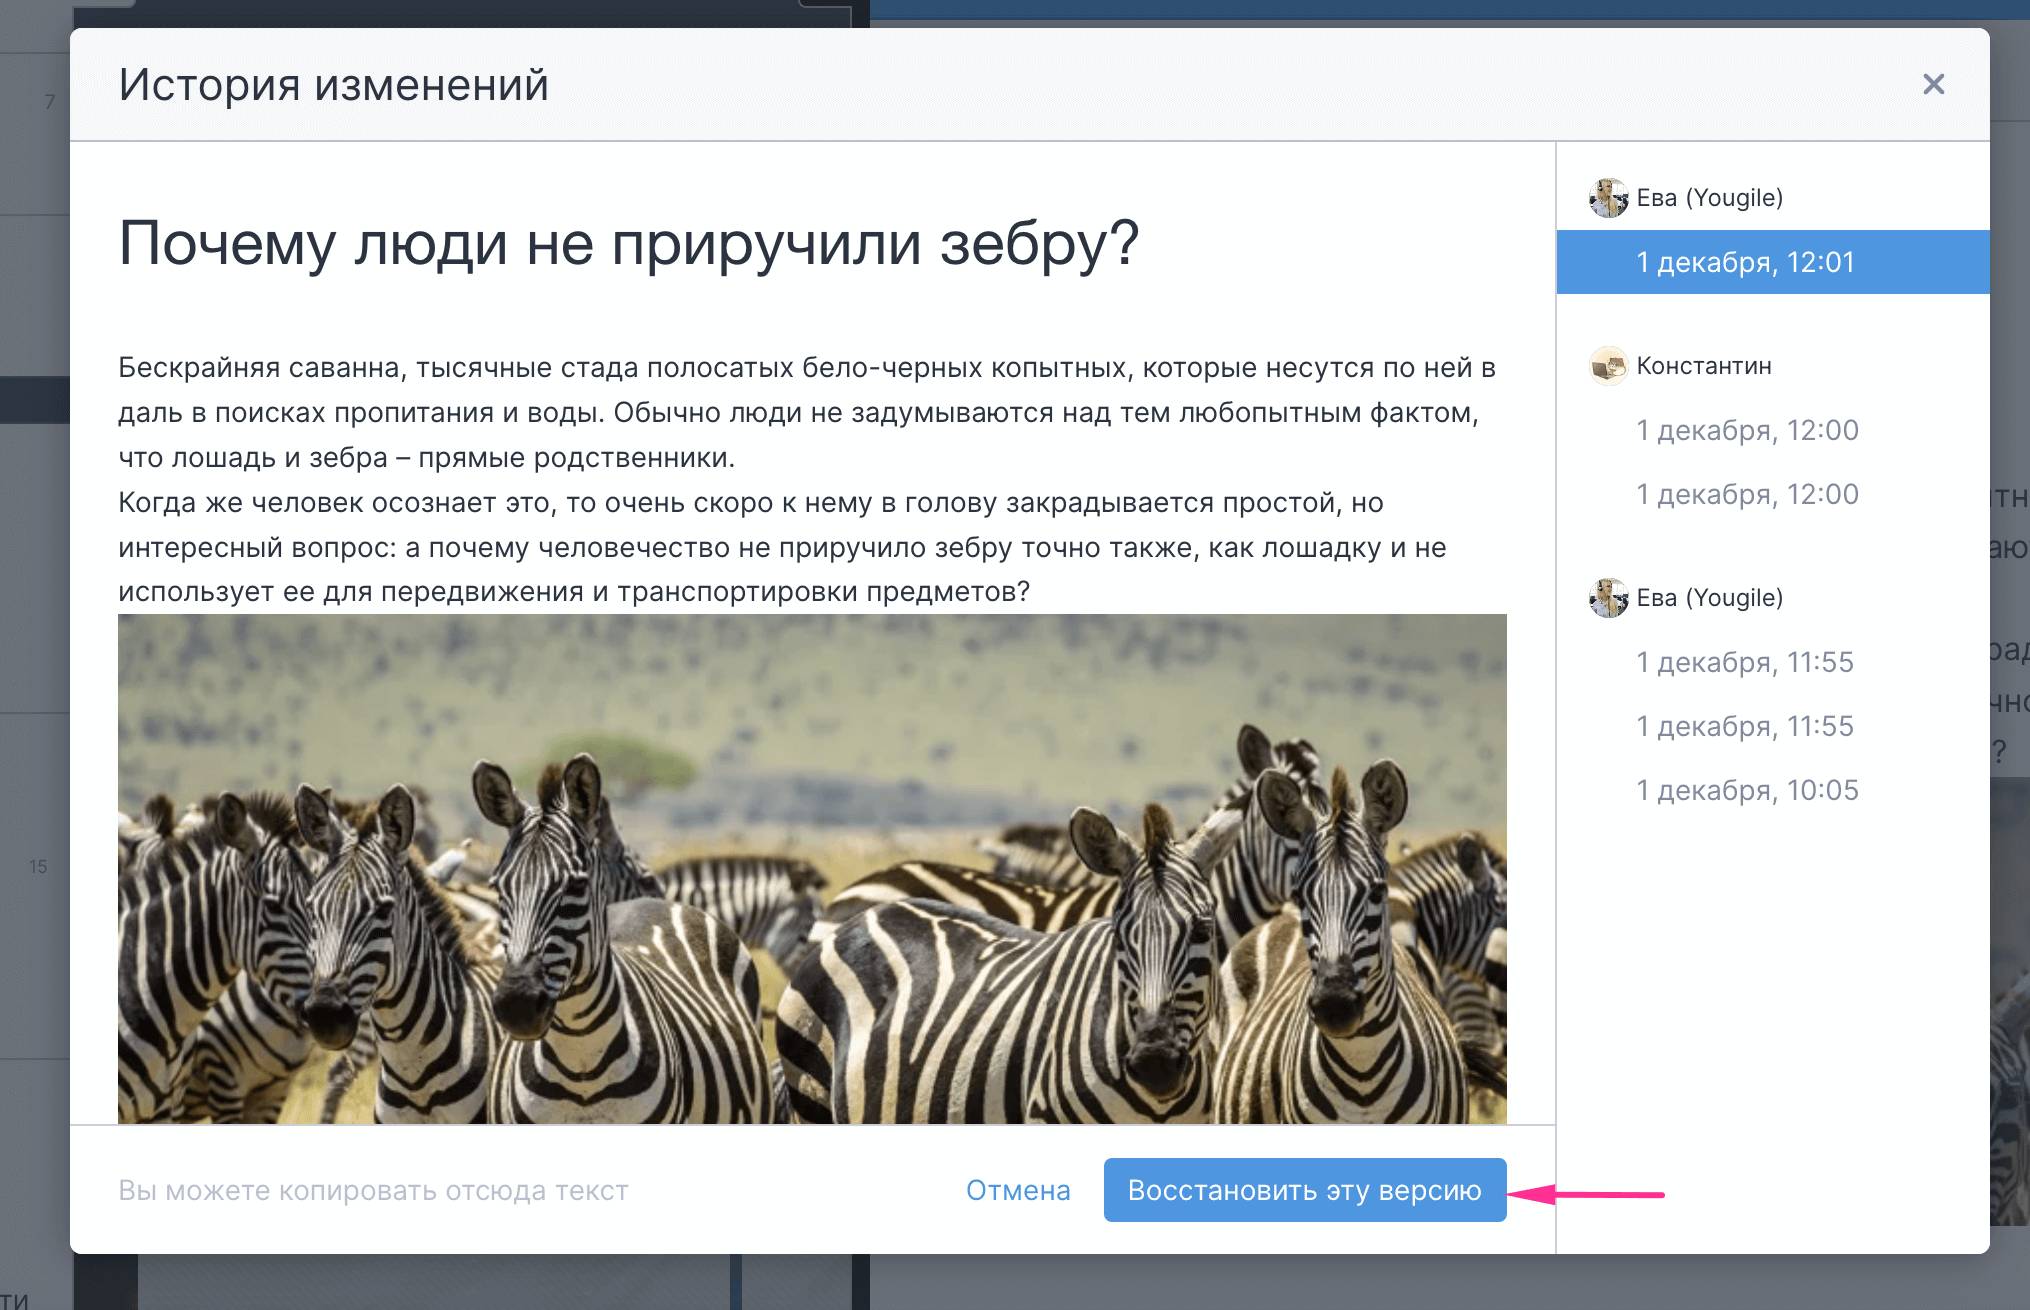Select the highlighted 1 декабря, 12:01 version
Screen dimensions: 2030x1310
tap(1745, 262)
